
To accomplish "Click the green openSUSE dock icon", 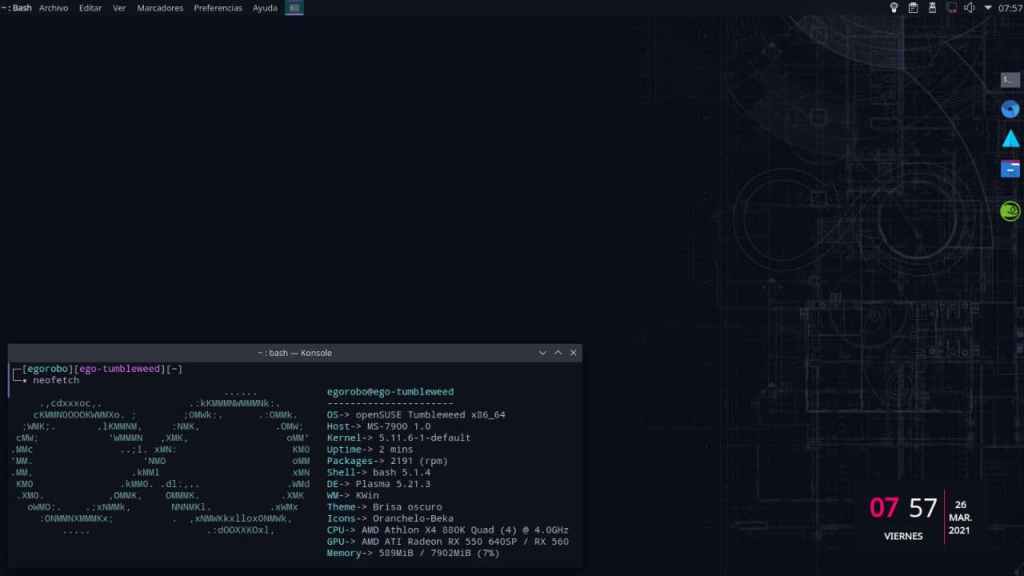I will pyautogui.click(x=1010, y=211).
